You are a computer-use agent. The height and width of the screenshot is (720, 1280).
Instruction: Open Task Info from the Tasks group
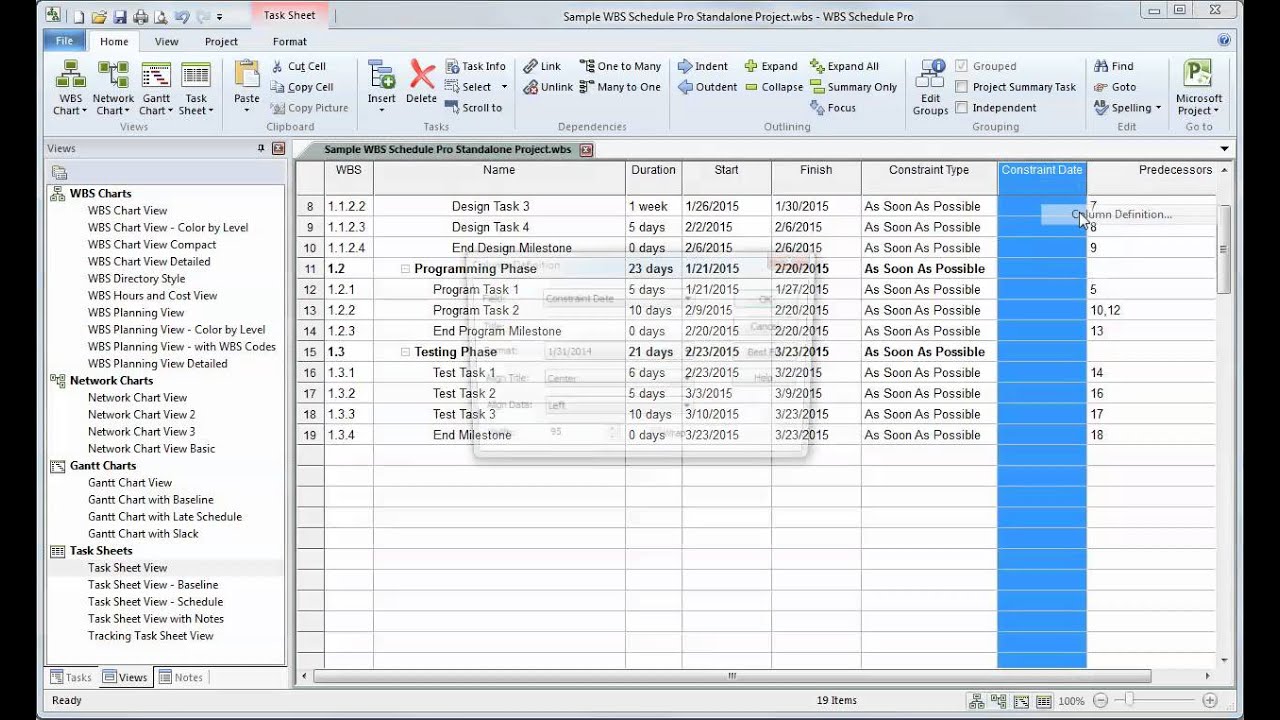pyautogui.click(x=475, y=66)
